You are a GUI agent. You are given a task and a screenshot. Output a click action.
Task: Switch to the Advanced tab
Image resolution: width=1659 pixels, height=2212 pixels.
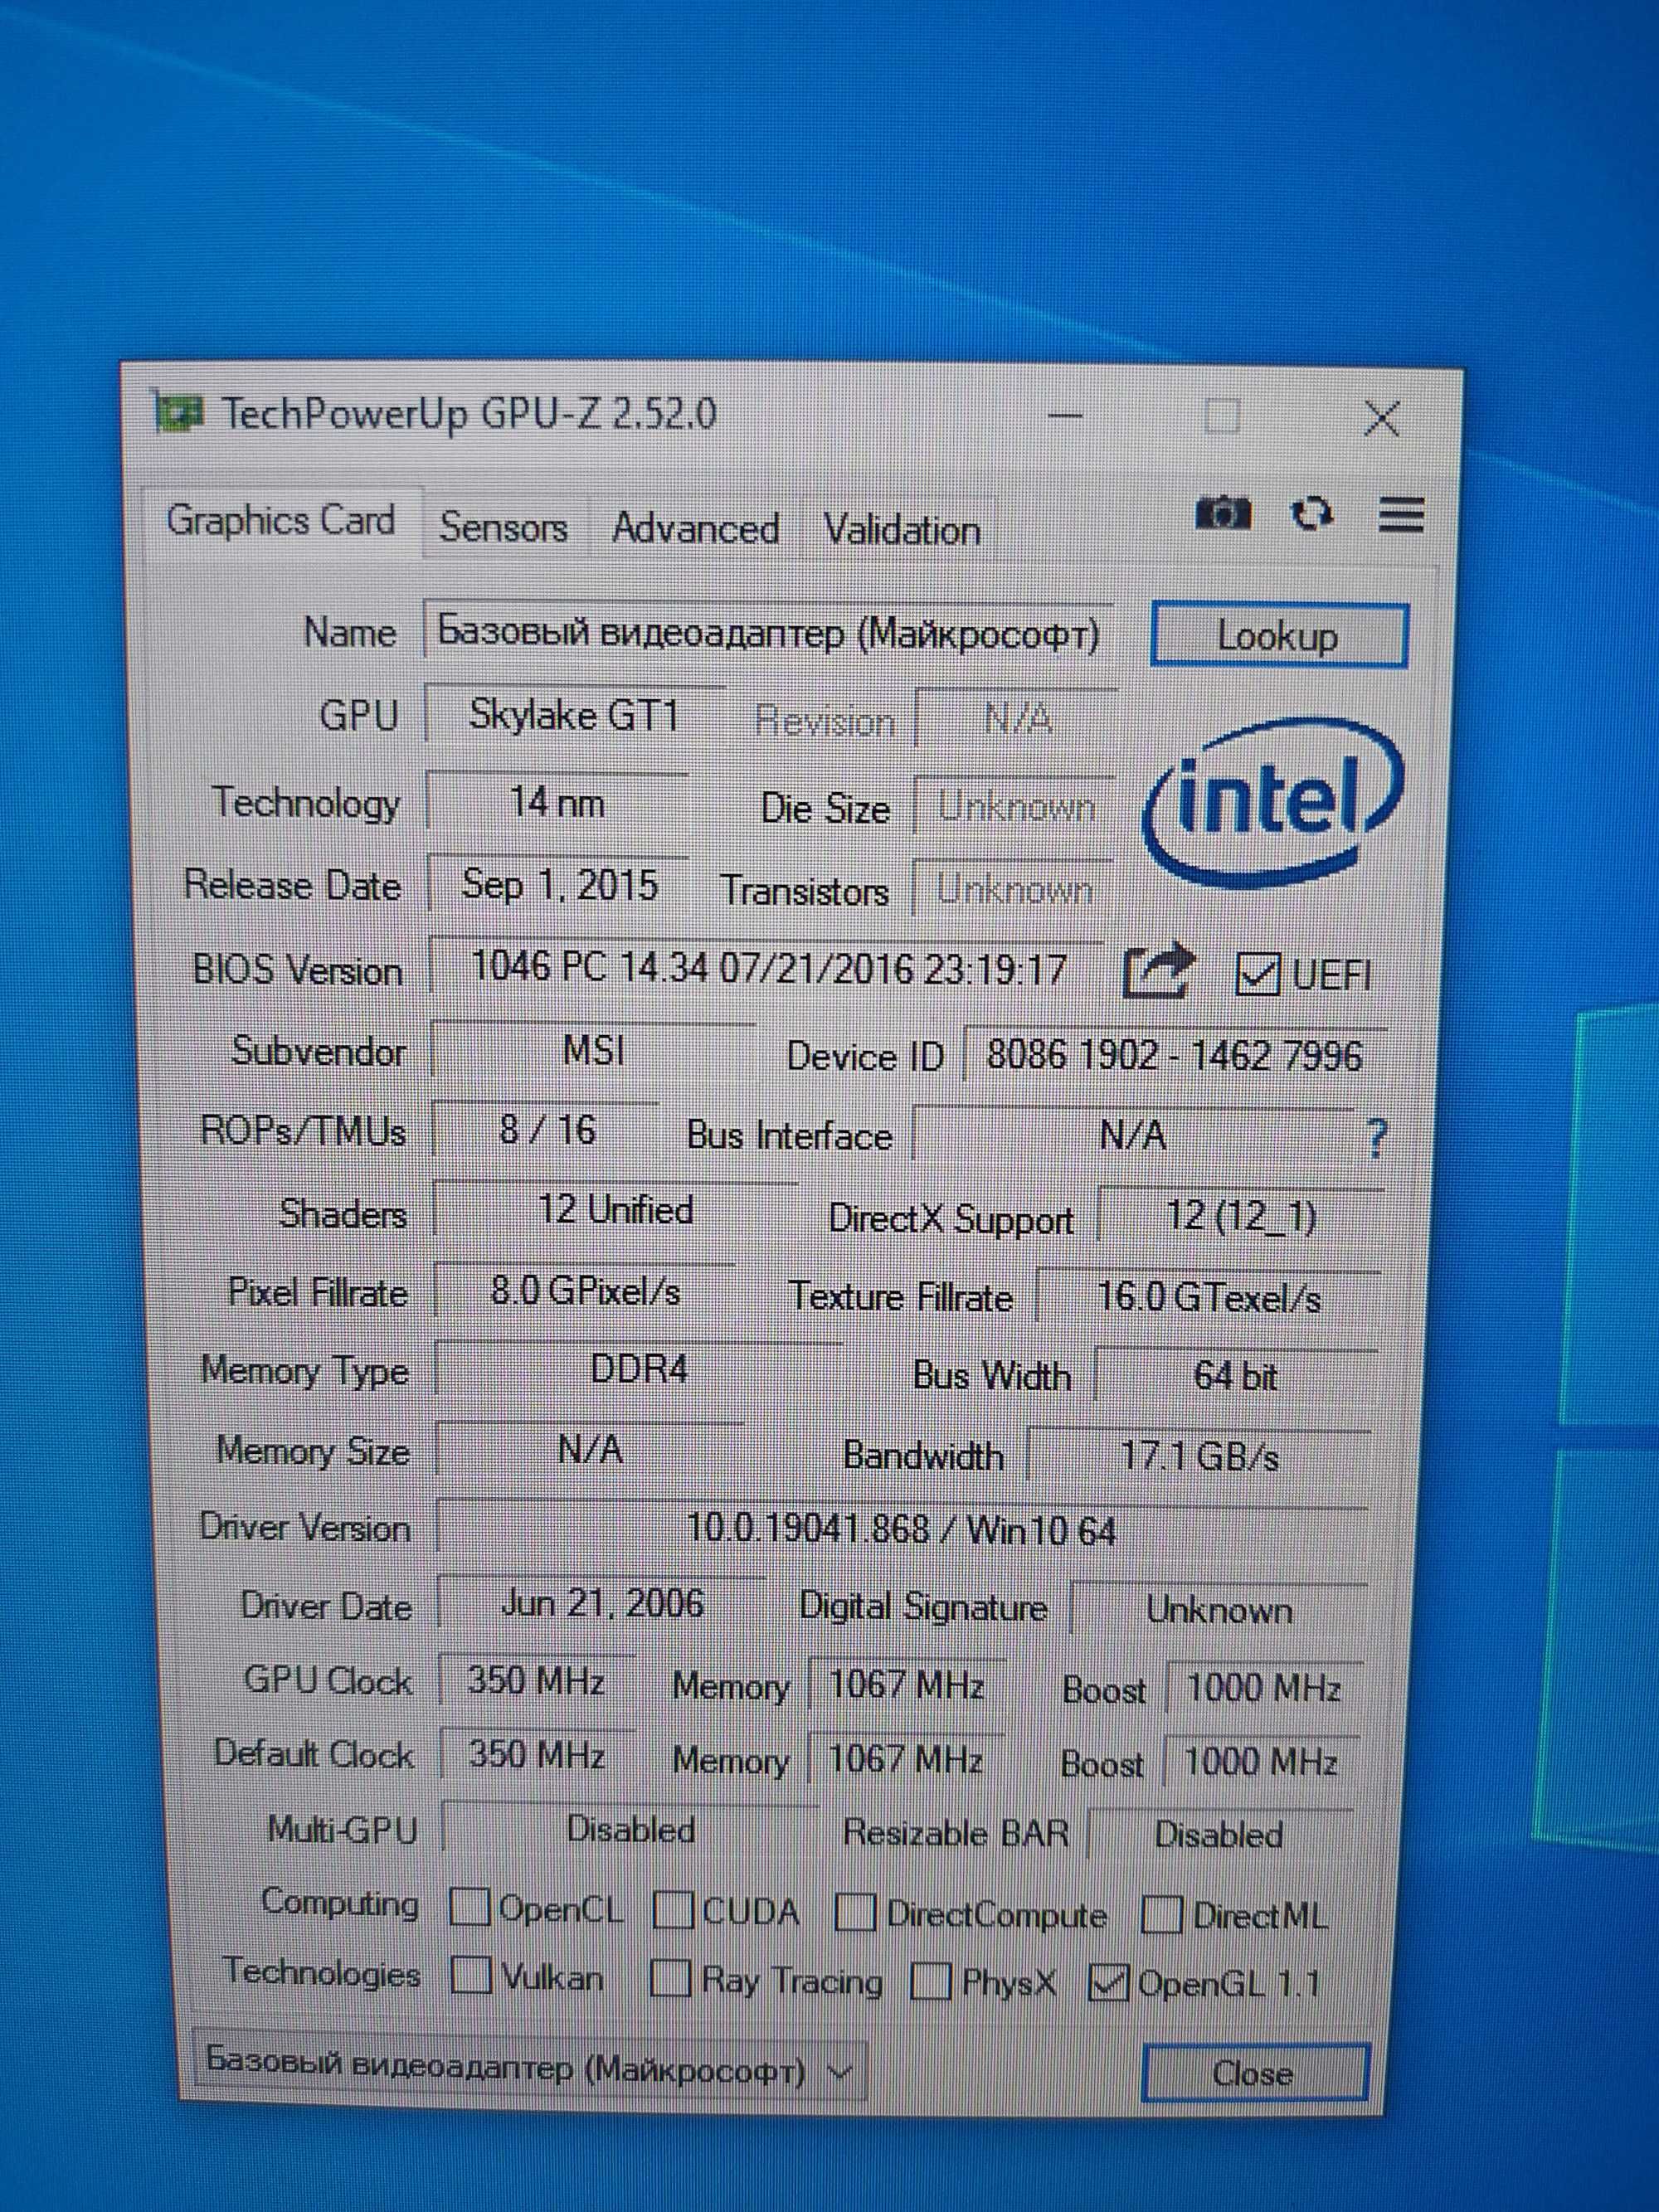(695, 529)
